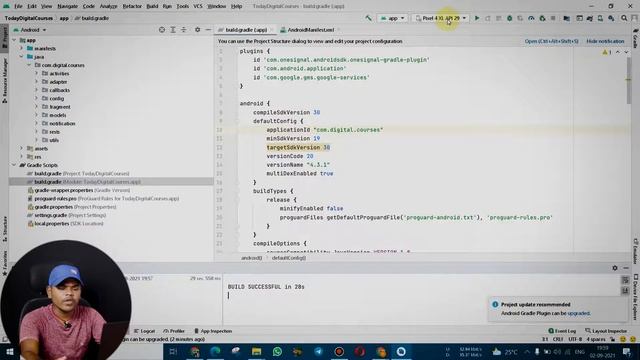Expand the res folder
Image resolution: width=640 pixels, height=360 pixels.
click(22, 157)
